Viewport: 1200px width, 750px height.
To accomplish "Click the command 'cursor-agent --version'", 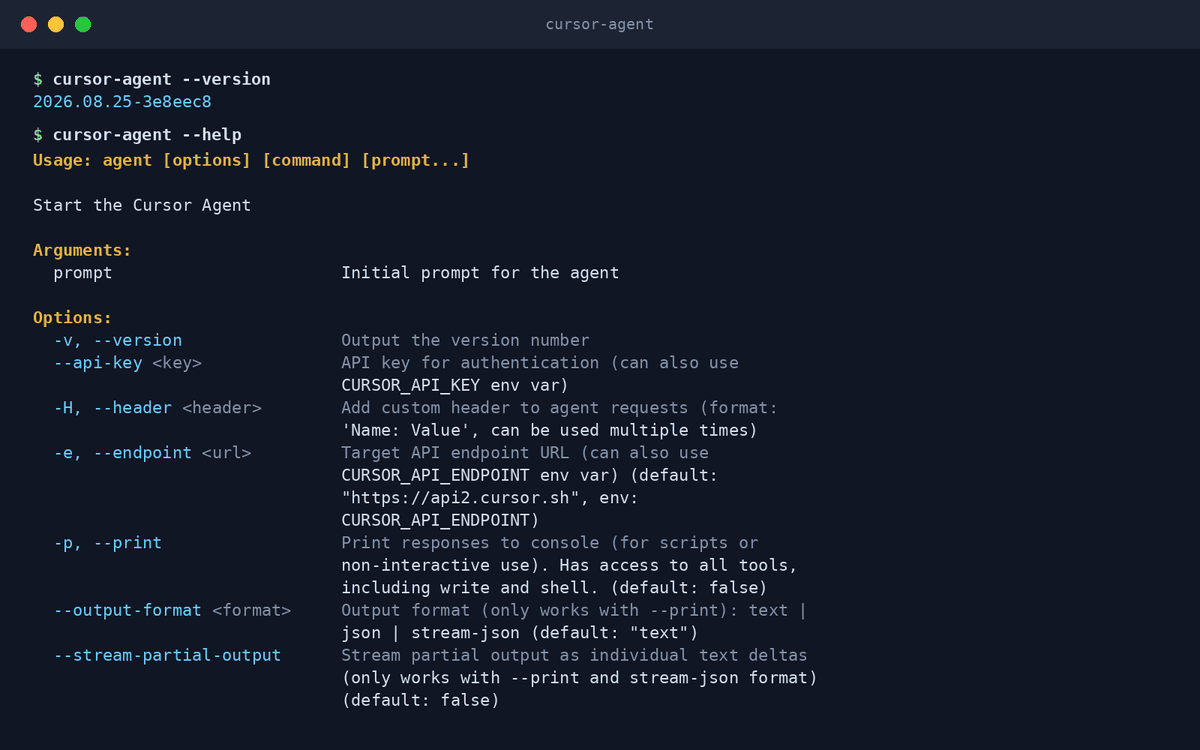I will click(162, 79).
